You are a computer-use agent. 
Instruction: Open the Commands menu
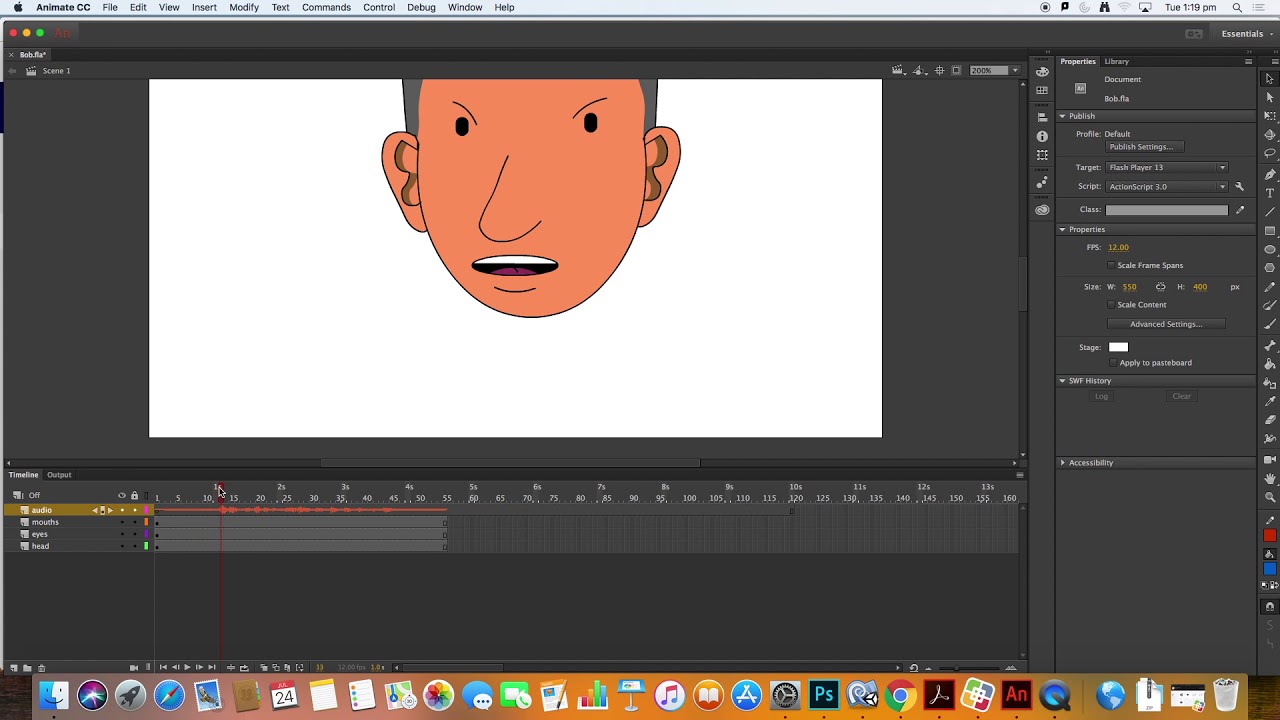[326, 7]
